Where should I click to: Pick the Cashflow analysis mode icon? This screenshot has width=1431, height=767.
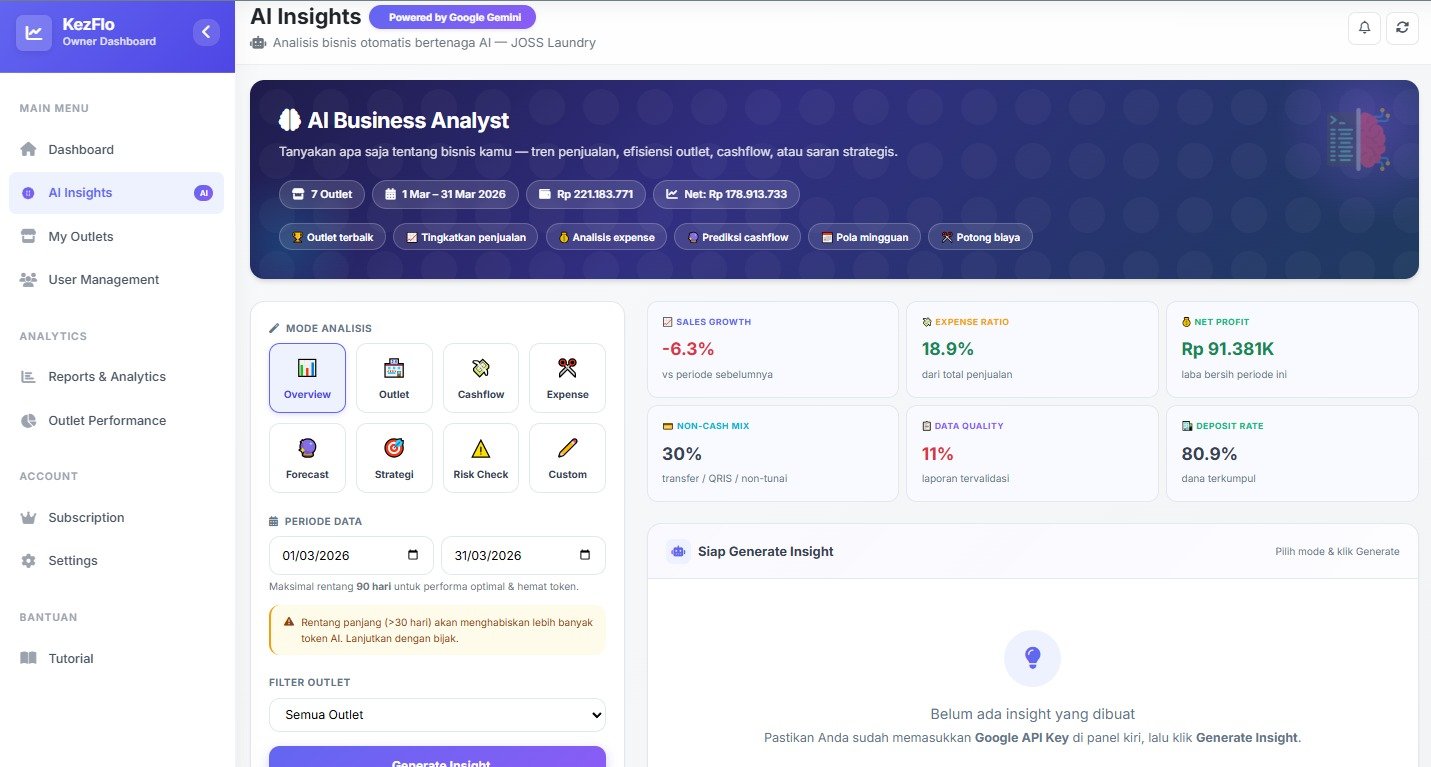coord(481,369)
